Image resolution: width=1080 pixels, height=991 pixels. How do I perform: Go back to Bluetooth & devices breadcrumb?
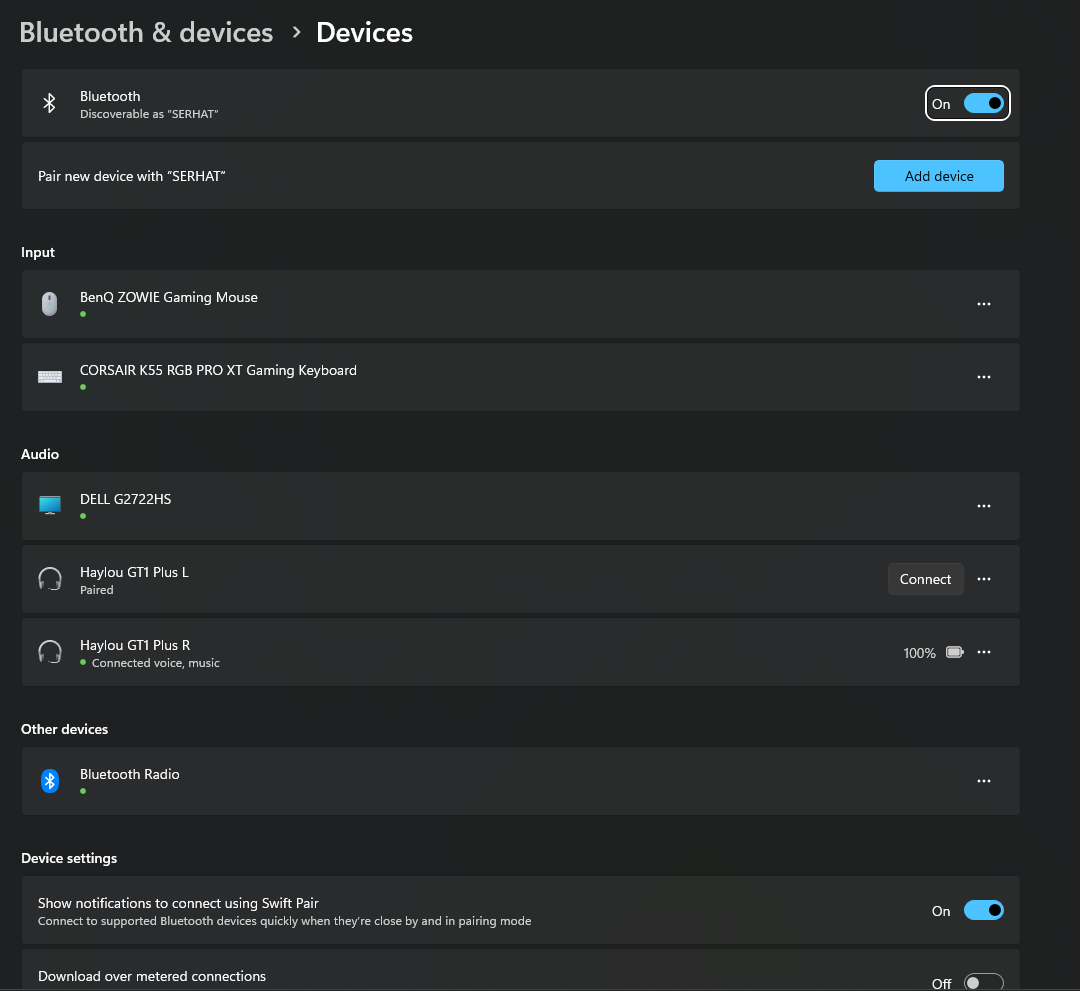tap(146, 32)
